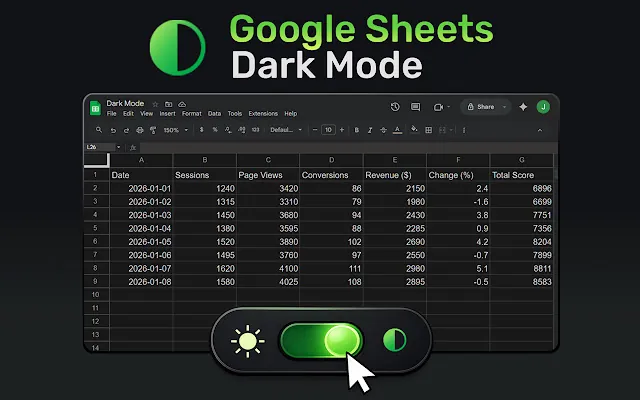Start a Meet video call

(x=438, y=107)
